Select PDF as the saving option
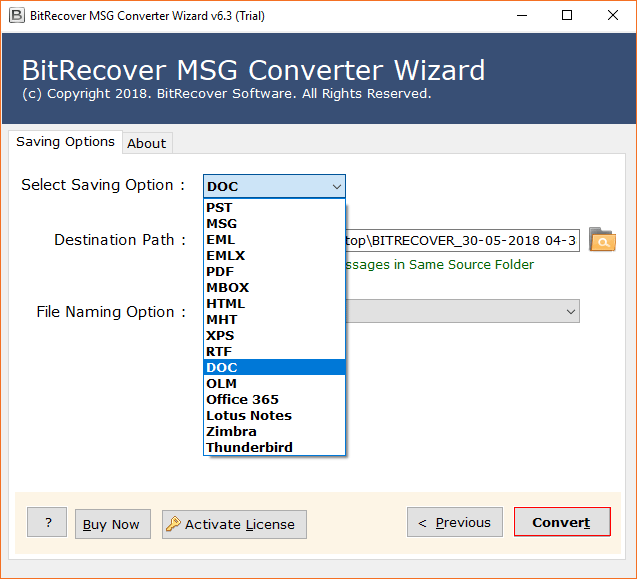This screenshot has height=579, width=637. (x=274, y=271)
